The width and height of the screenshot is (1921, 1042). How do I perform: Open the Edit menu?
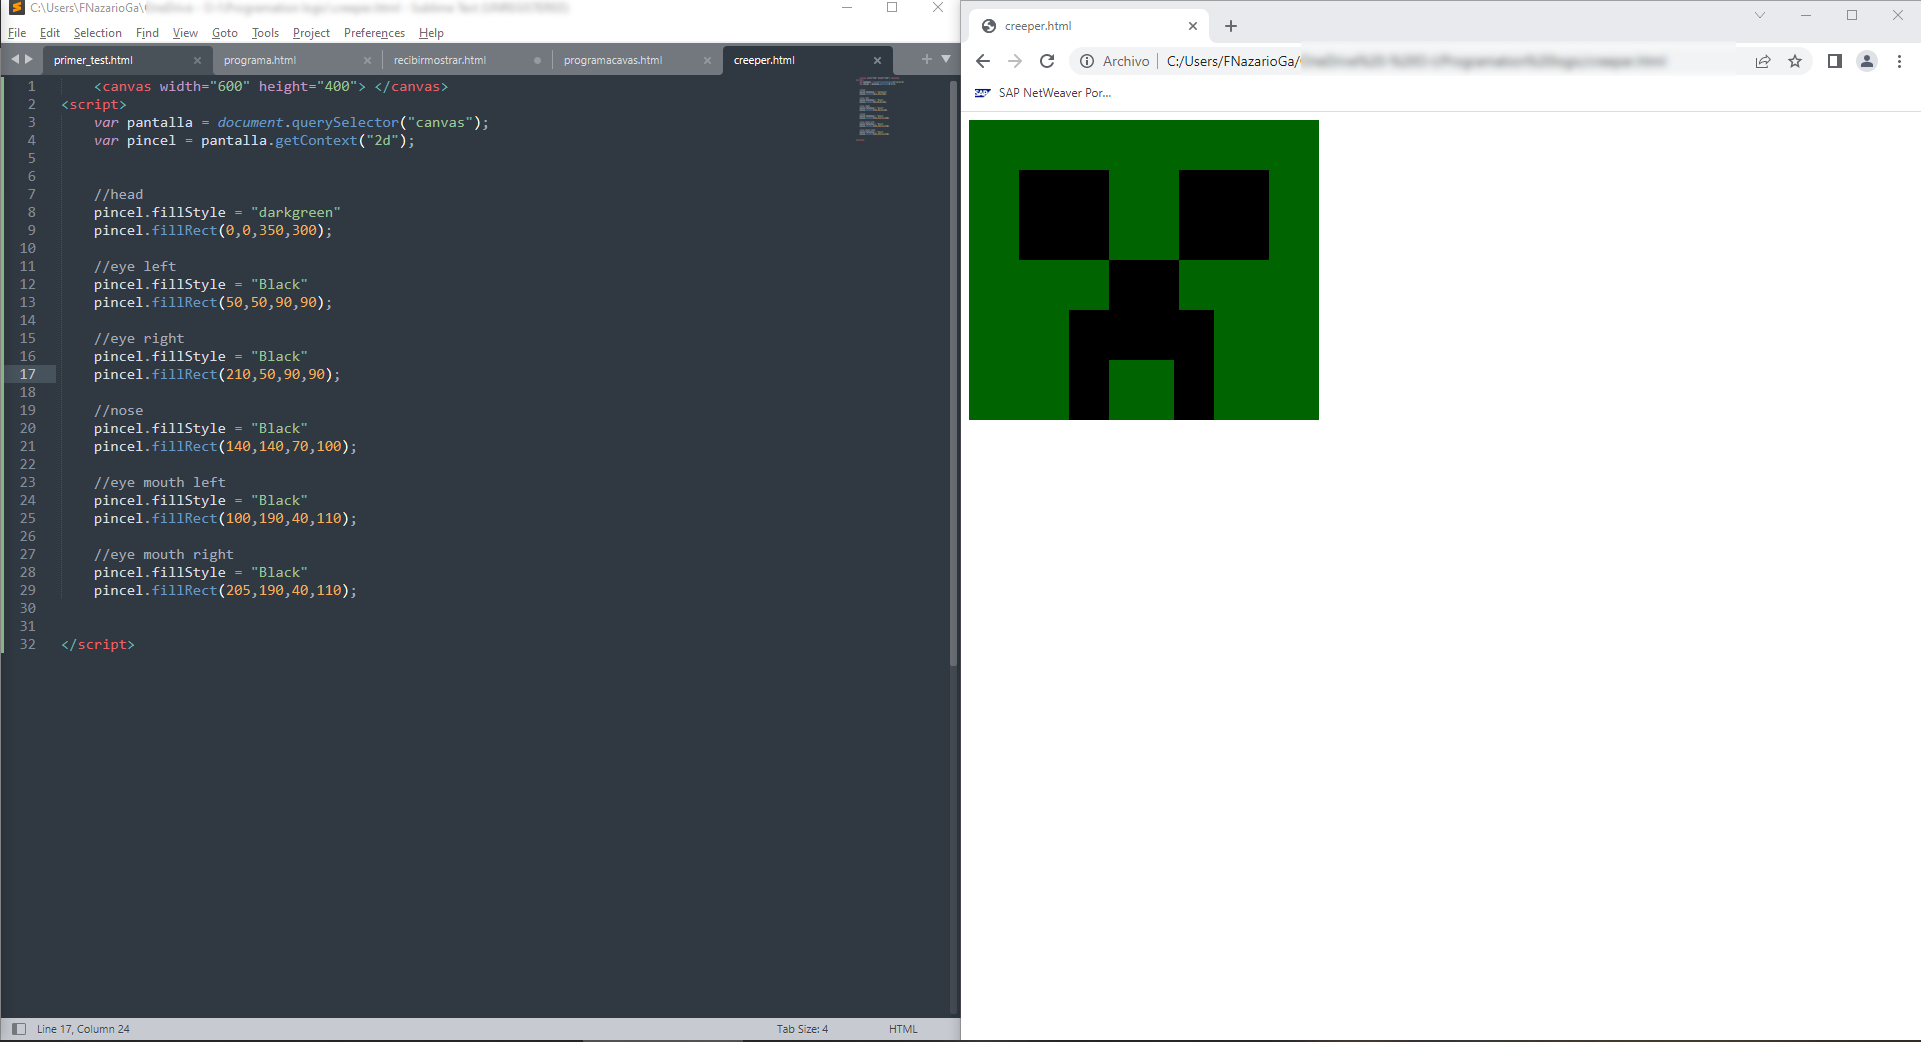[50, 33]
